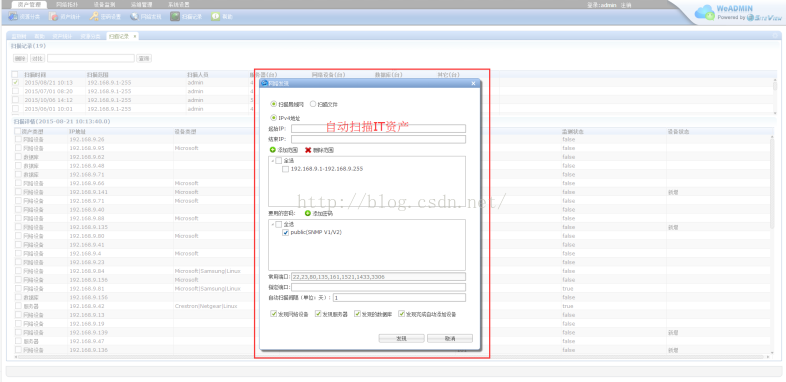Click the scan details horizontal scrollbar
Screen dimensions: 786x382
pos(391,357)
